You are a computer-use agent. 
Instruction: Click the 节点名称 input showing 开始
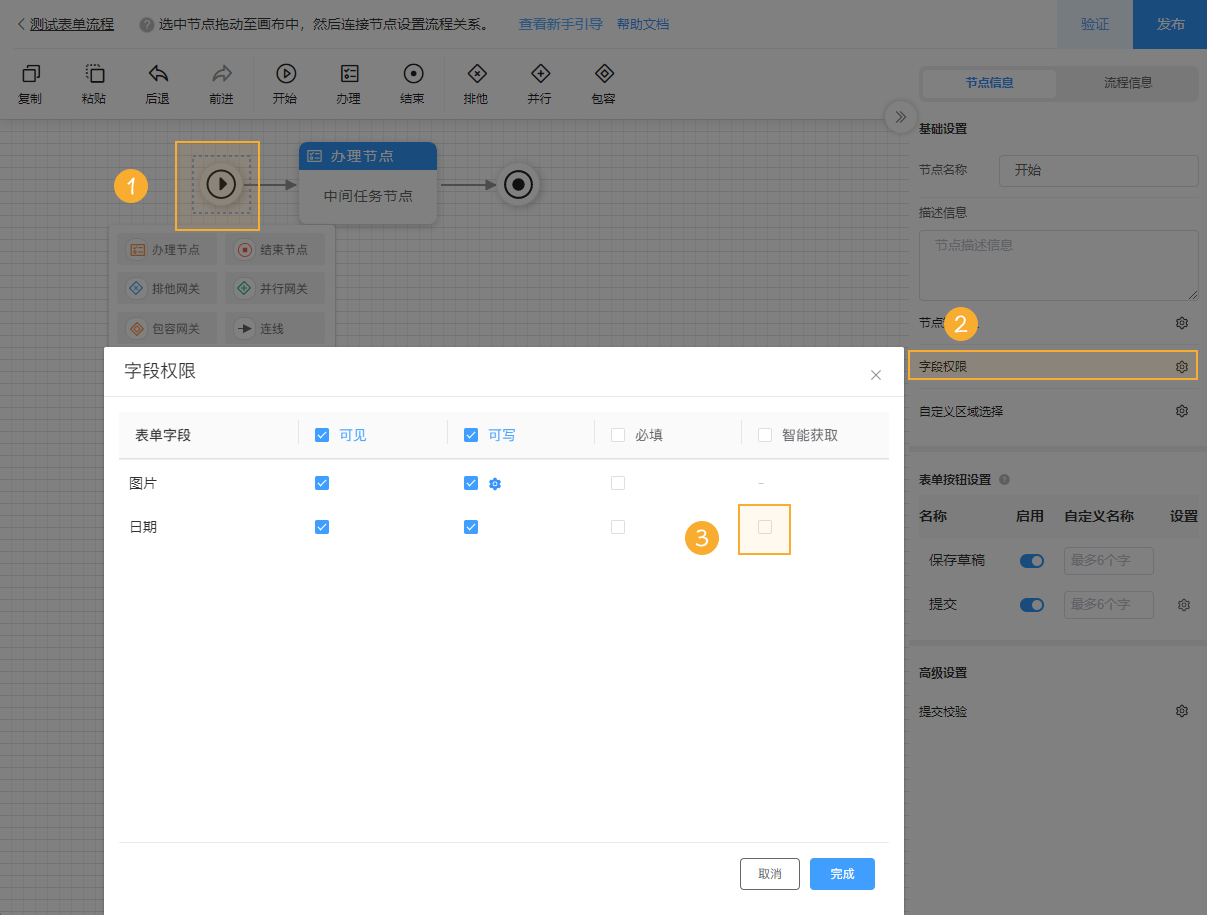(x=1098, y=170)
